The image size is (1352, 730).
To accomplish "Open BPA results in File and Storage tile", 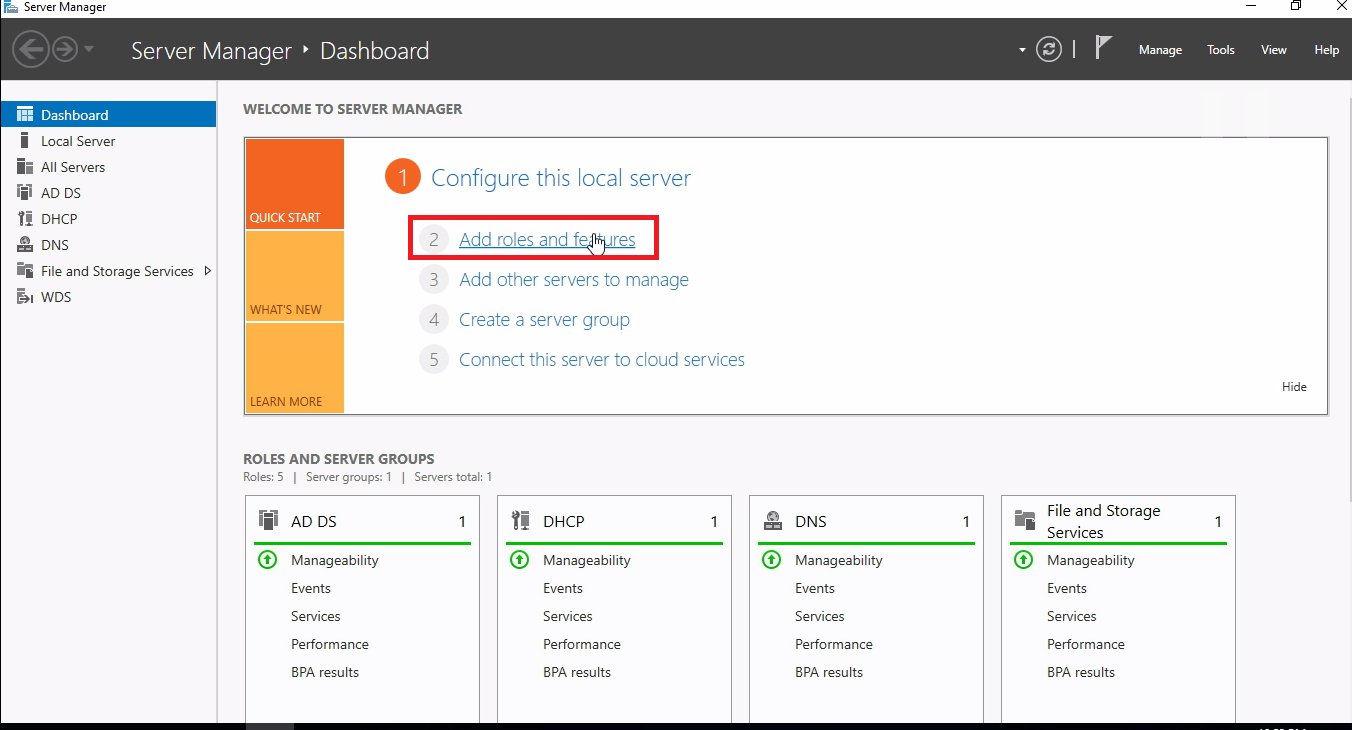I will coord(1081,672).
